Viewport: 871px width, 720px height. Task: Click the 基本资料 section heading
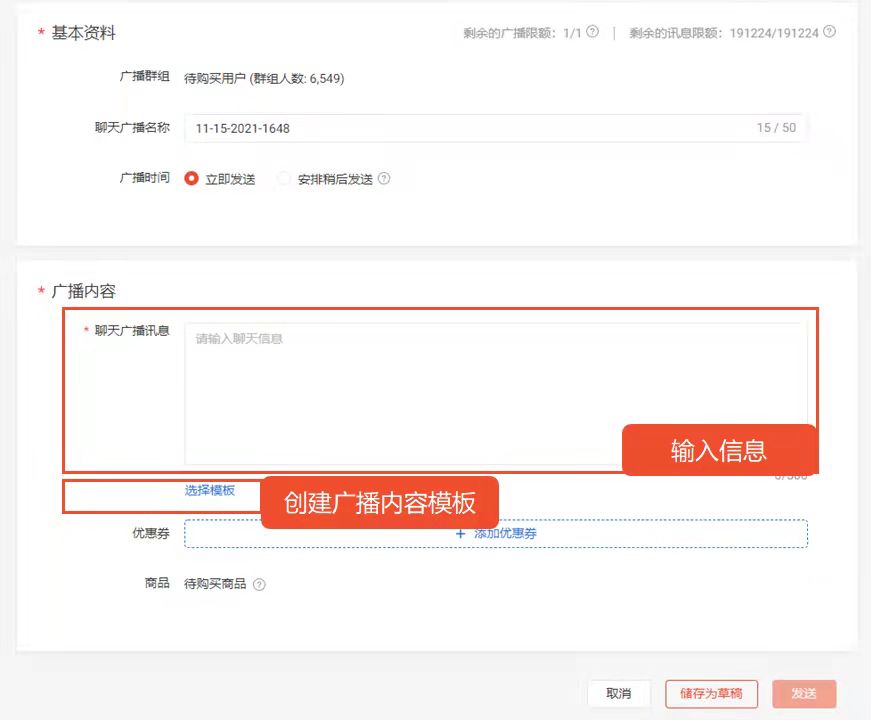(x=83, y=33)
